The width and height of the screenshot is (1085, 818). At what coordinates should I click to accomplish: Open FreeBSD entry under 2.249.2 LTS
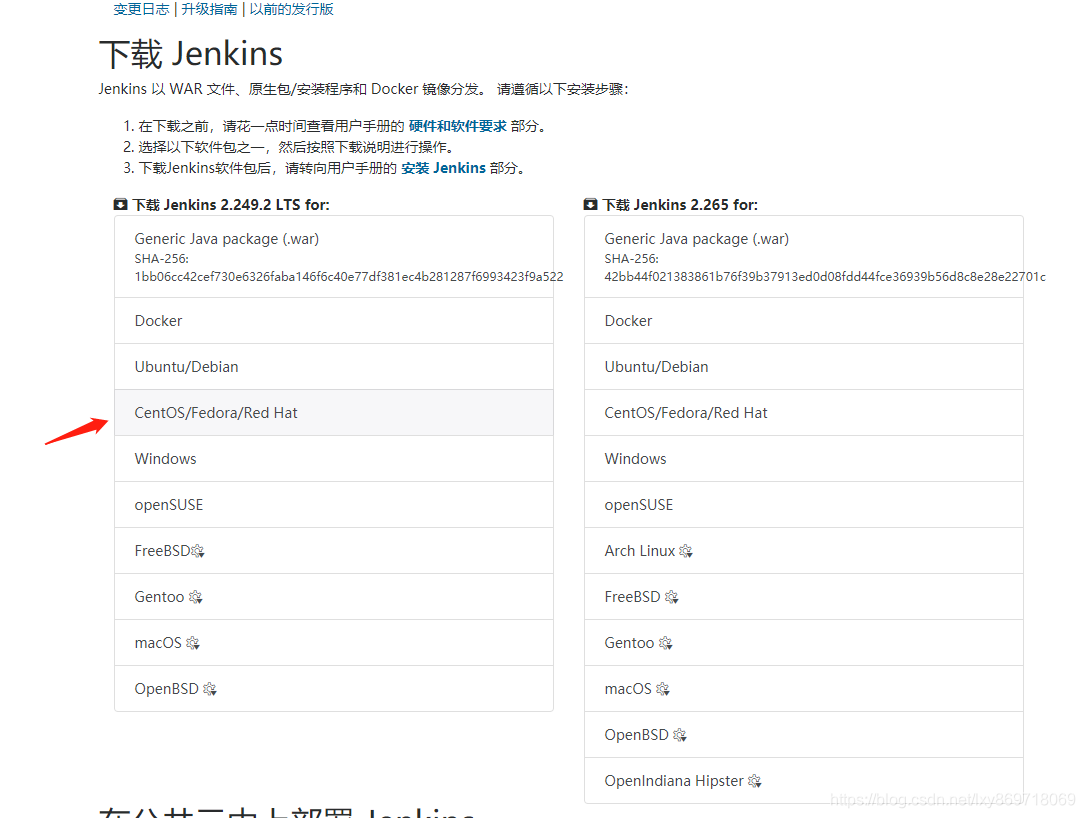(x=334, y=551)
